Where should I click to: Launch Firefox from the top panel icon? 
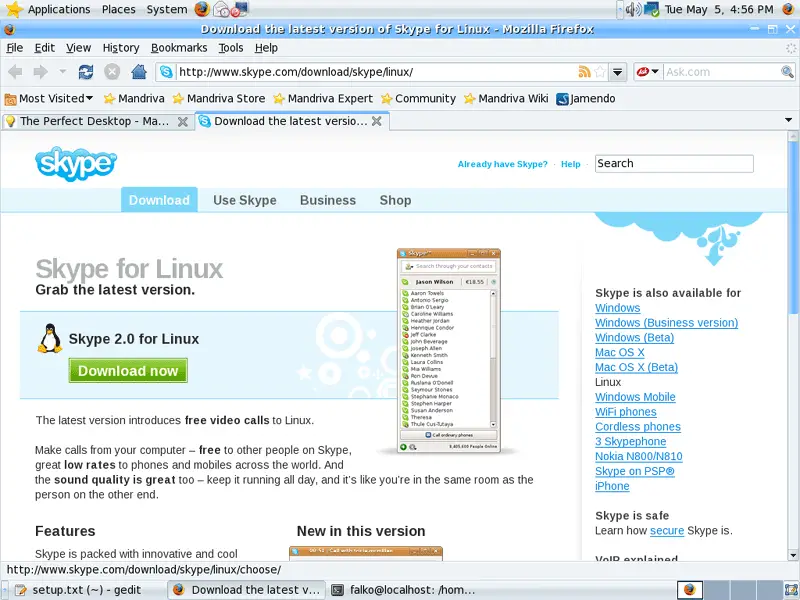[202, 9]
